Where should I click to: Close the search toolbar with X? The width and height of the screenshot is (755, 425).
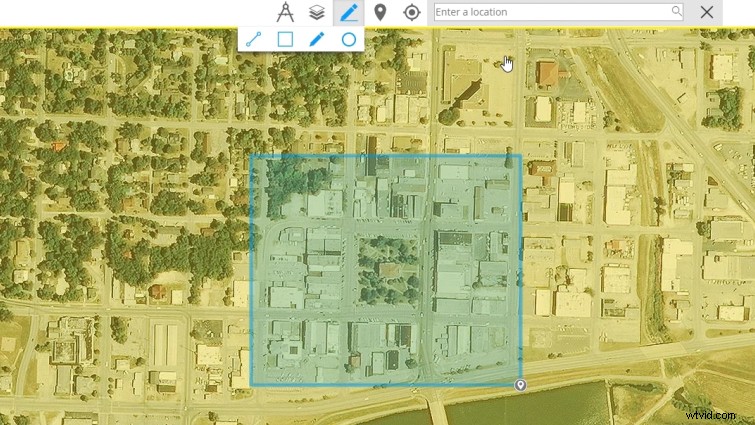point(707,12)
